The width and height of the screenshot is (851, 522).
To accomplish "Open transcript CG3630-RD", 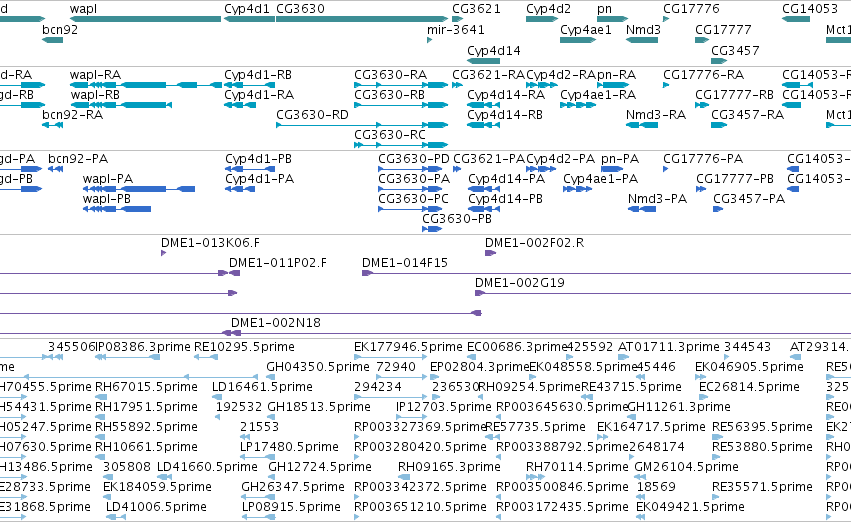I will [312, 114].
